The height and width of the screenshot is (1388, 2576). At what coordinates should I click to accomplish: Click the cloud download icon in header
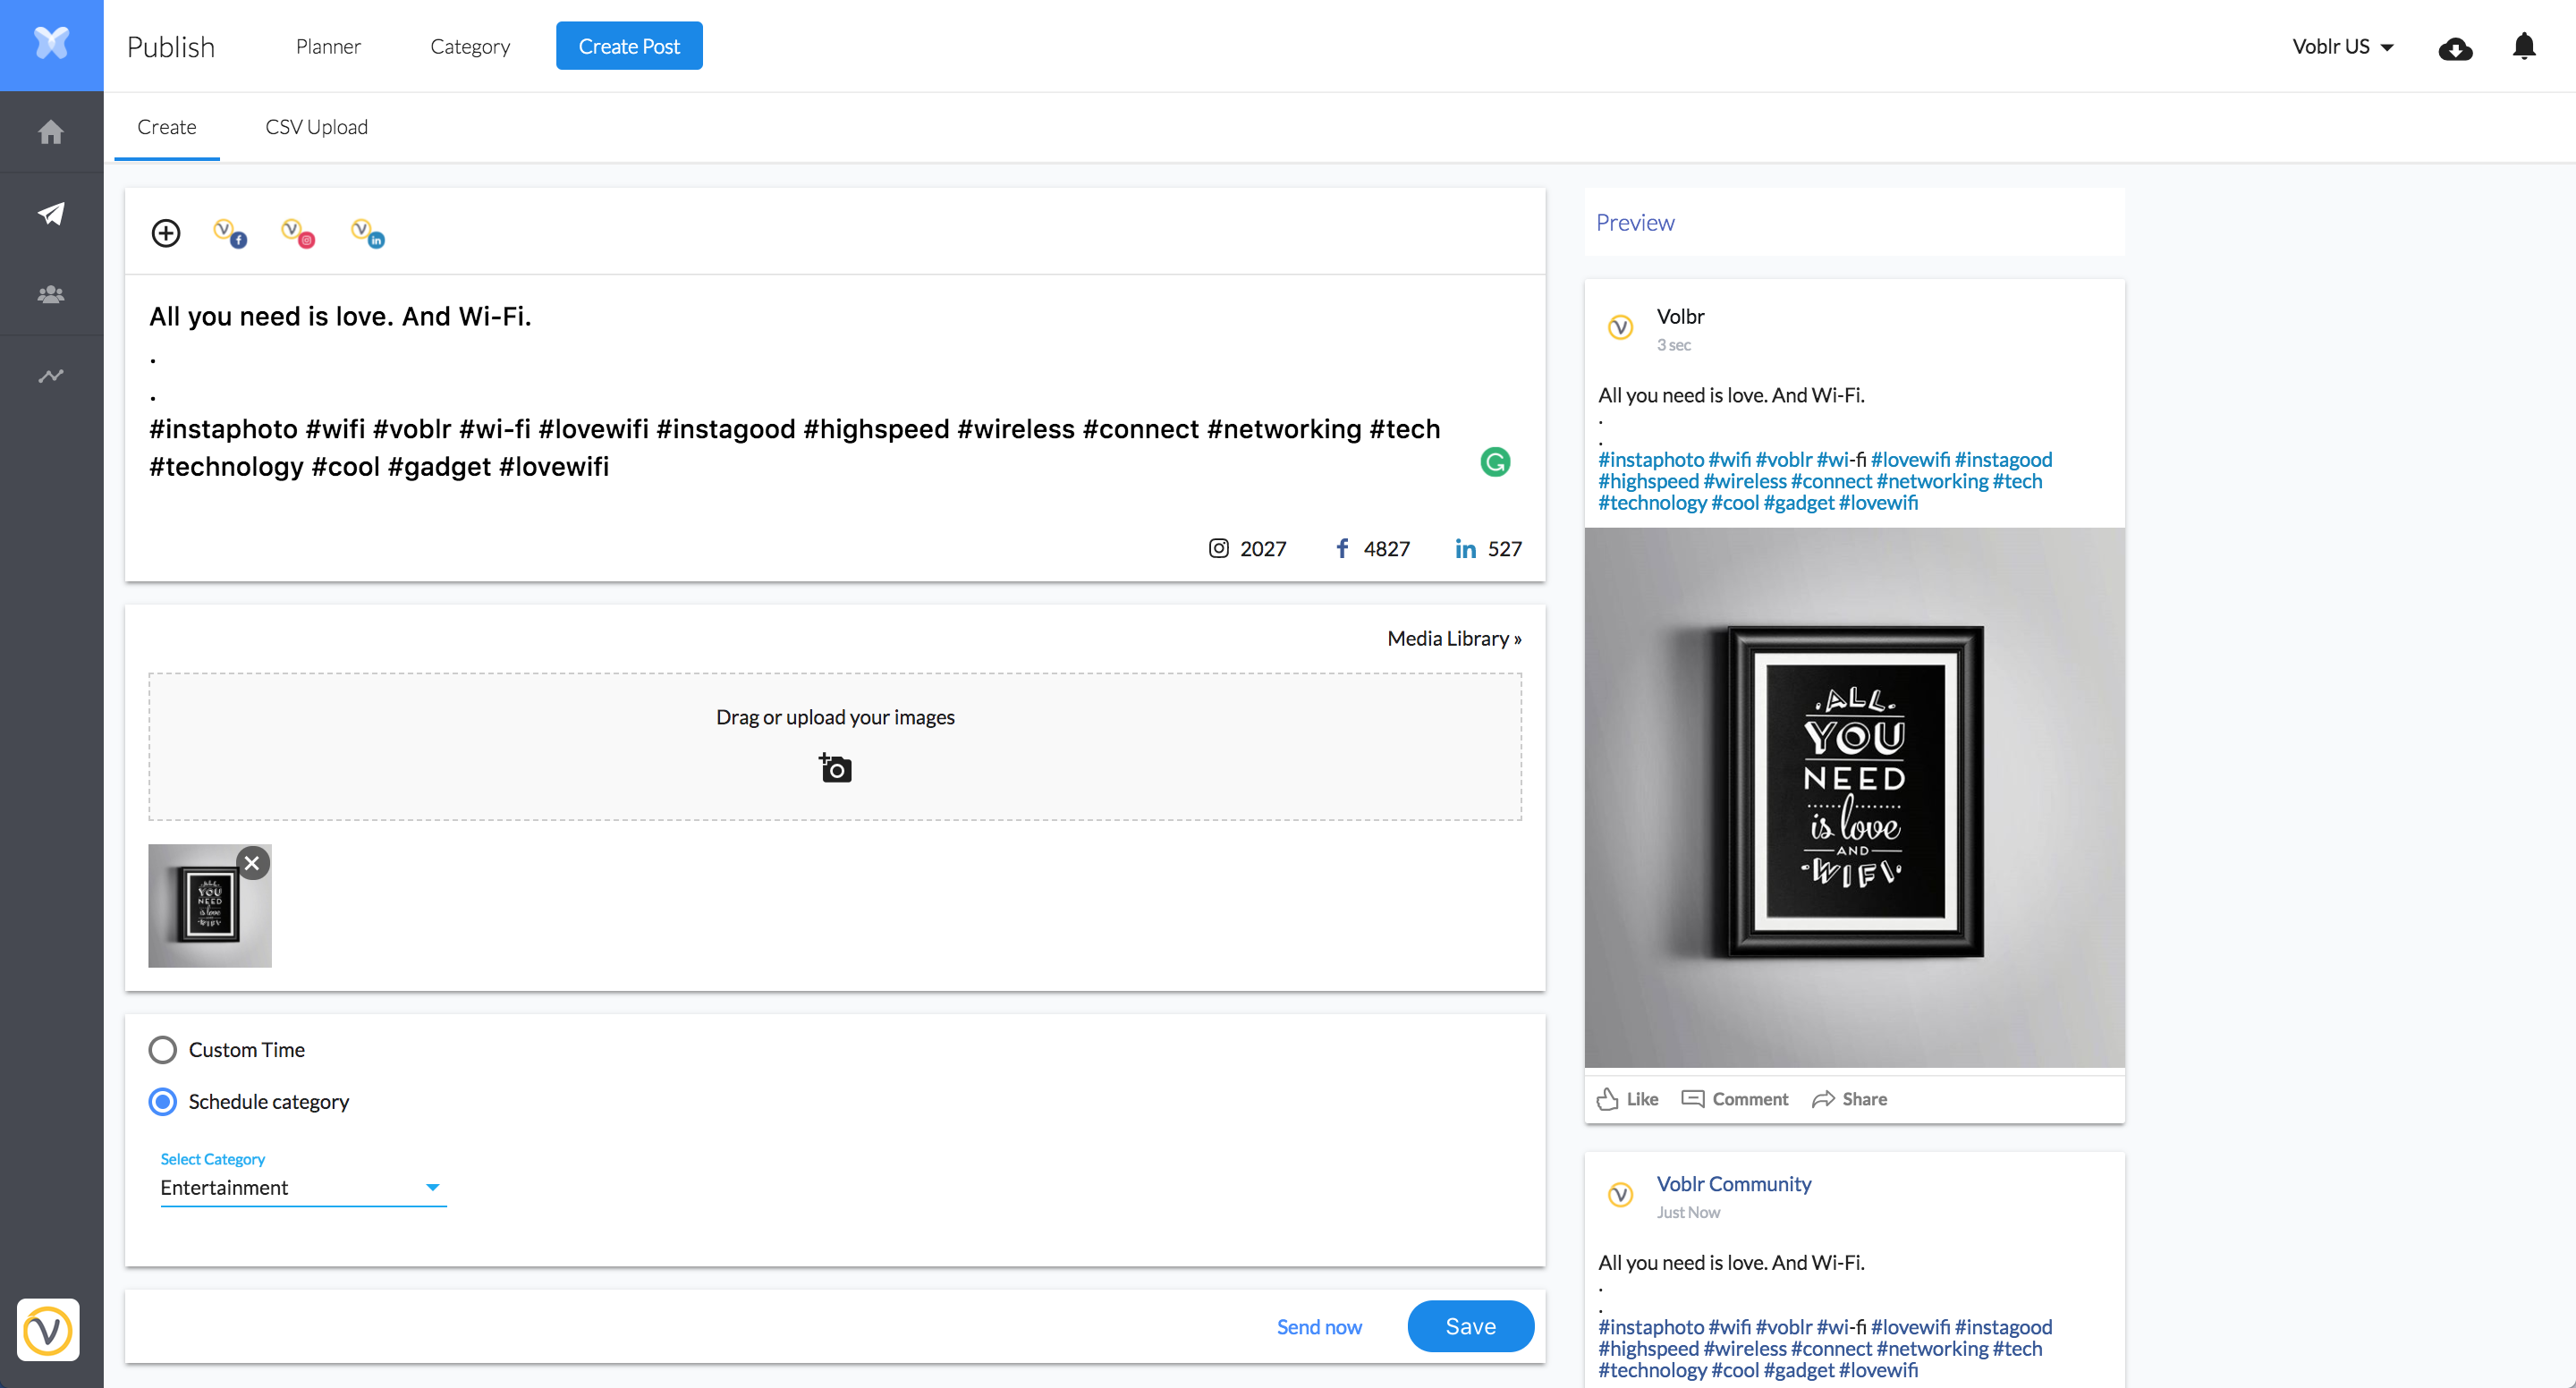2455,48
